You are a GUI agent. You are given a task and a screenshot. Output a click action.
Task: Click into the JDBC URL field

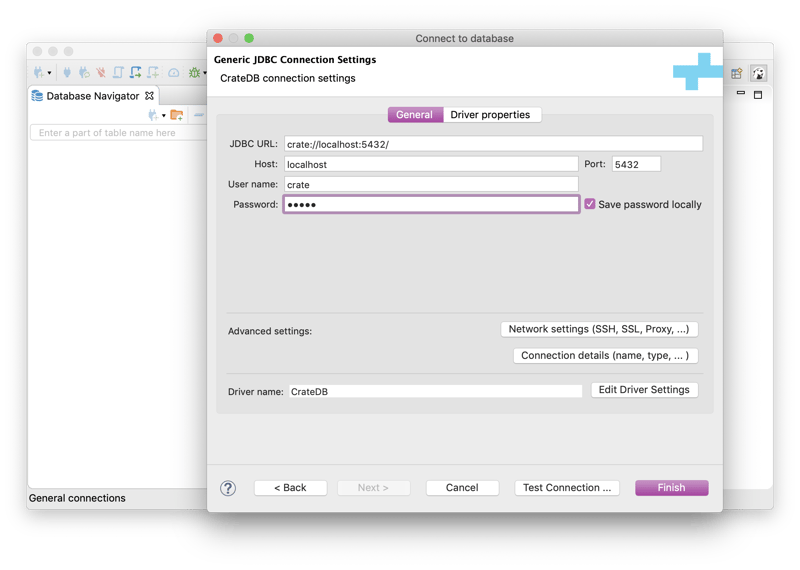493,144
